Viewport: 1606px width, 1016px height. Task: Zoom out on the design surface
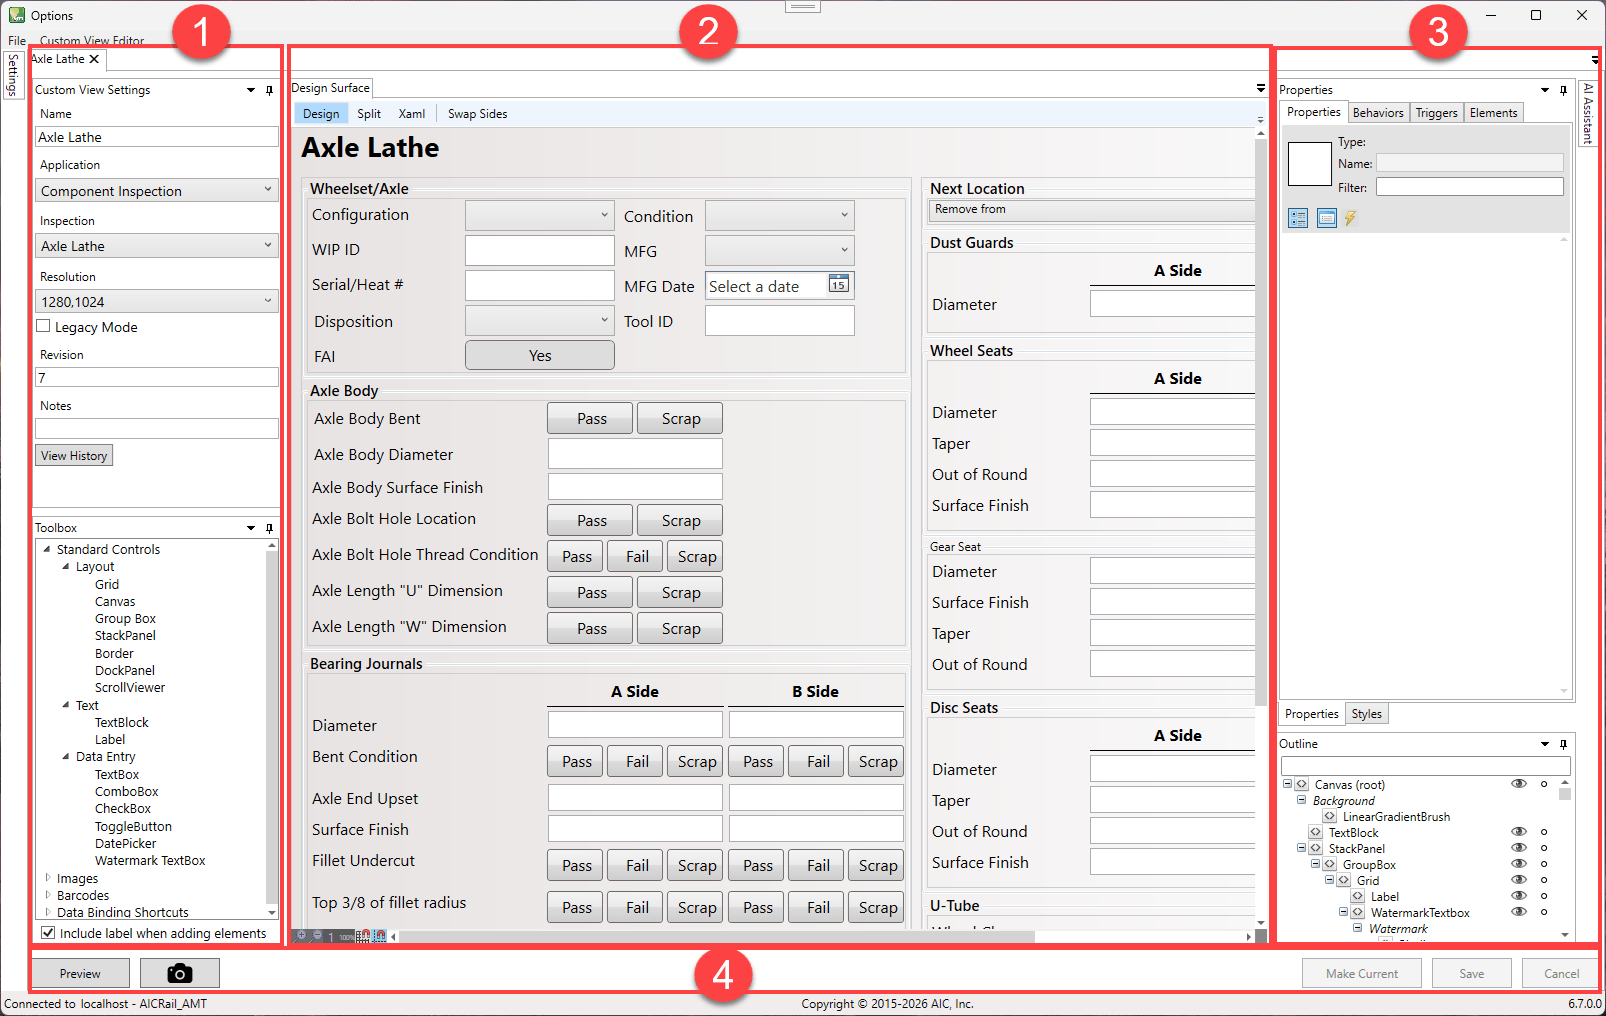[317, 936]
